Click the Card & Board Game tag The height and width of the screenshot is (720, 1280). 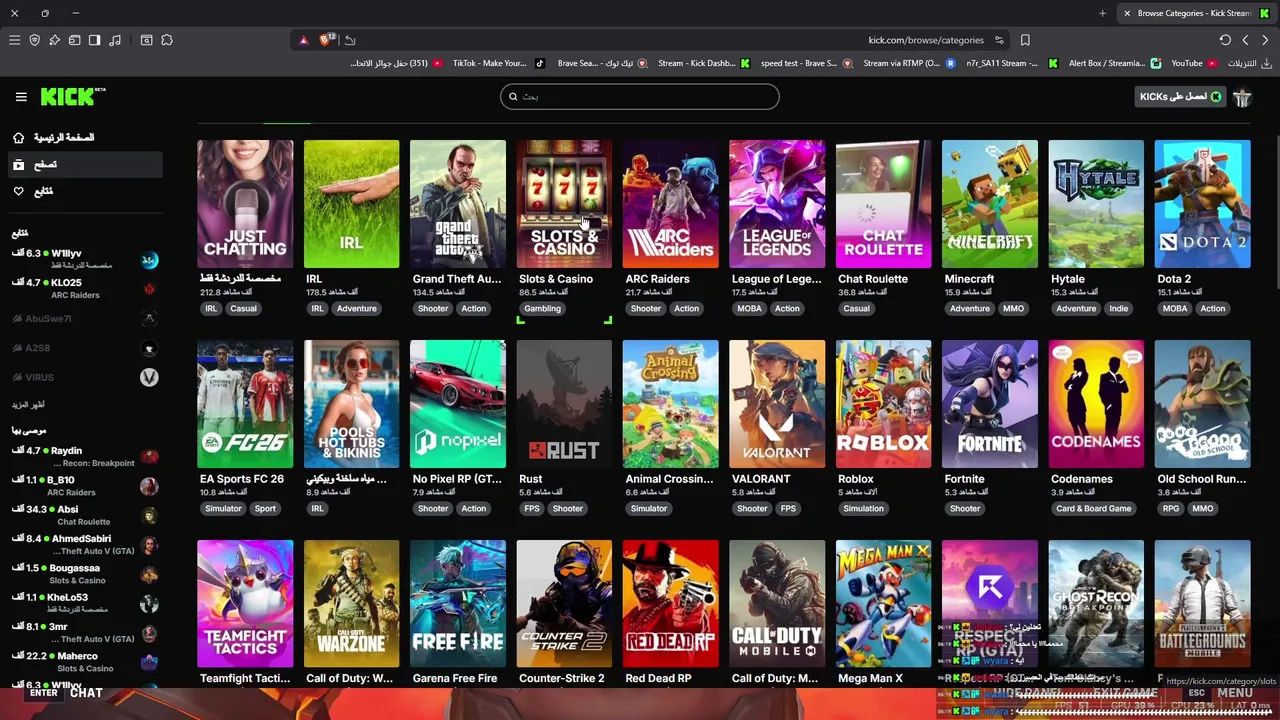1093,509
